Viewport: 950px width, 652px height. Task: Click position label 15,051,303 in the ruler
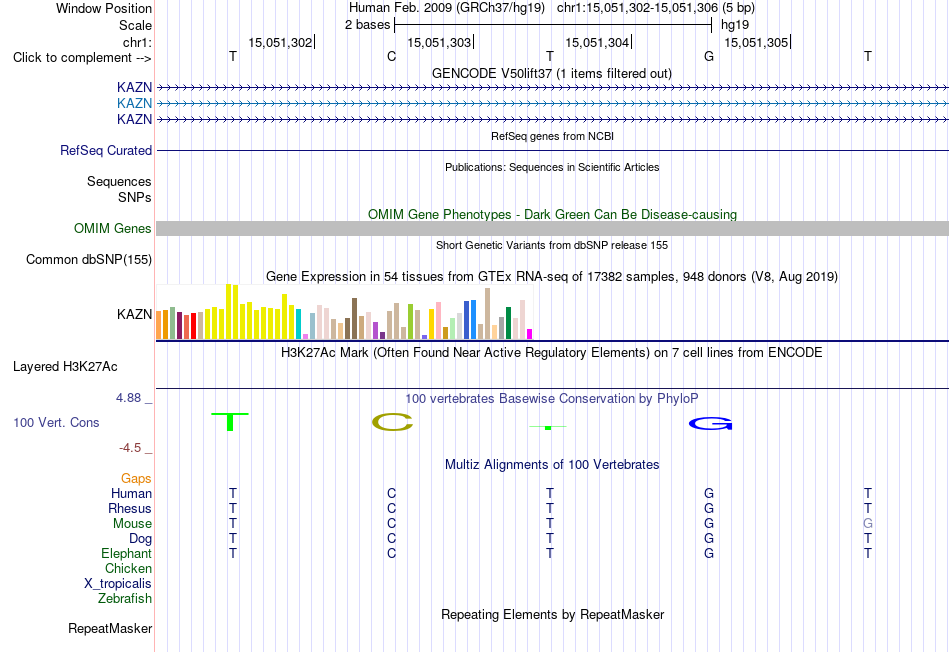[x=439, y=42]
